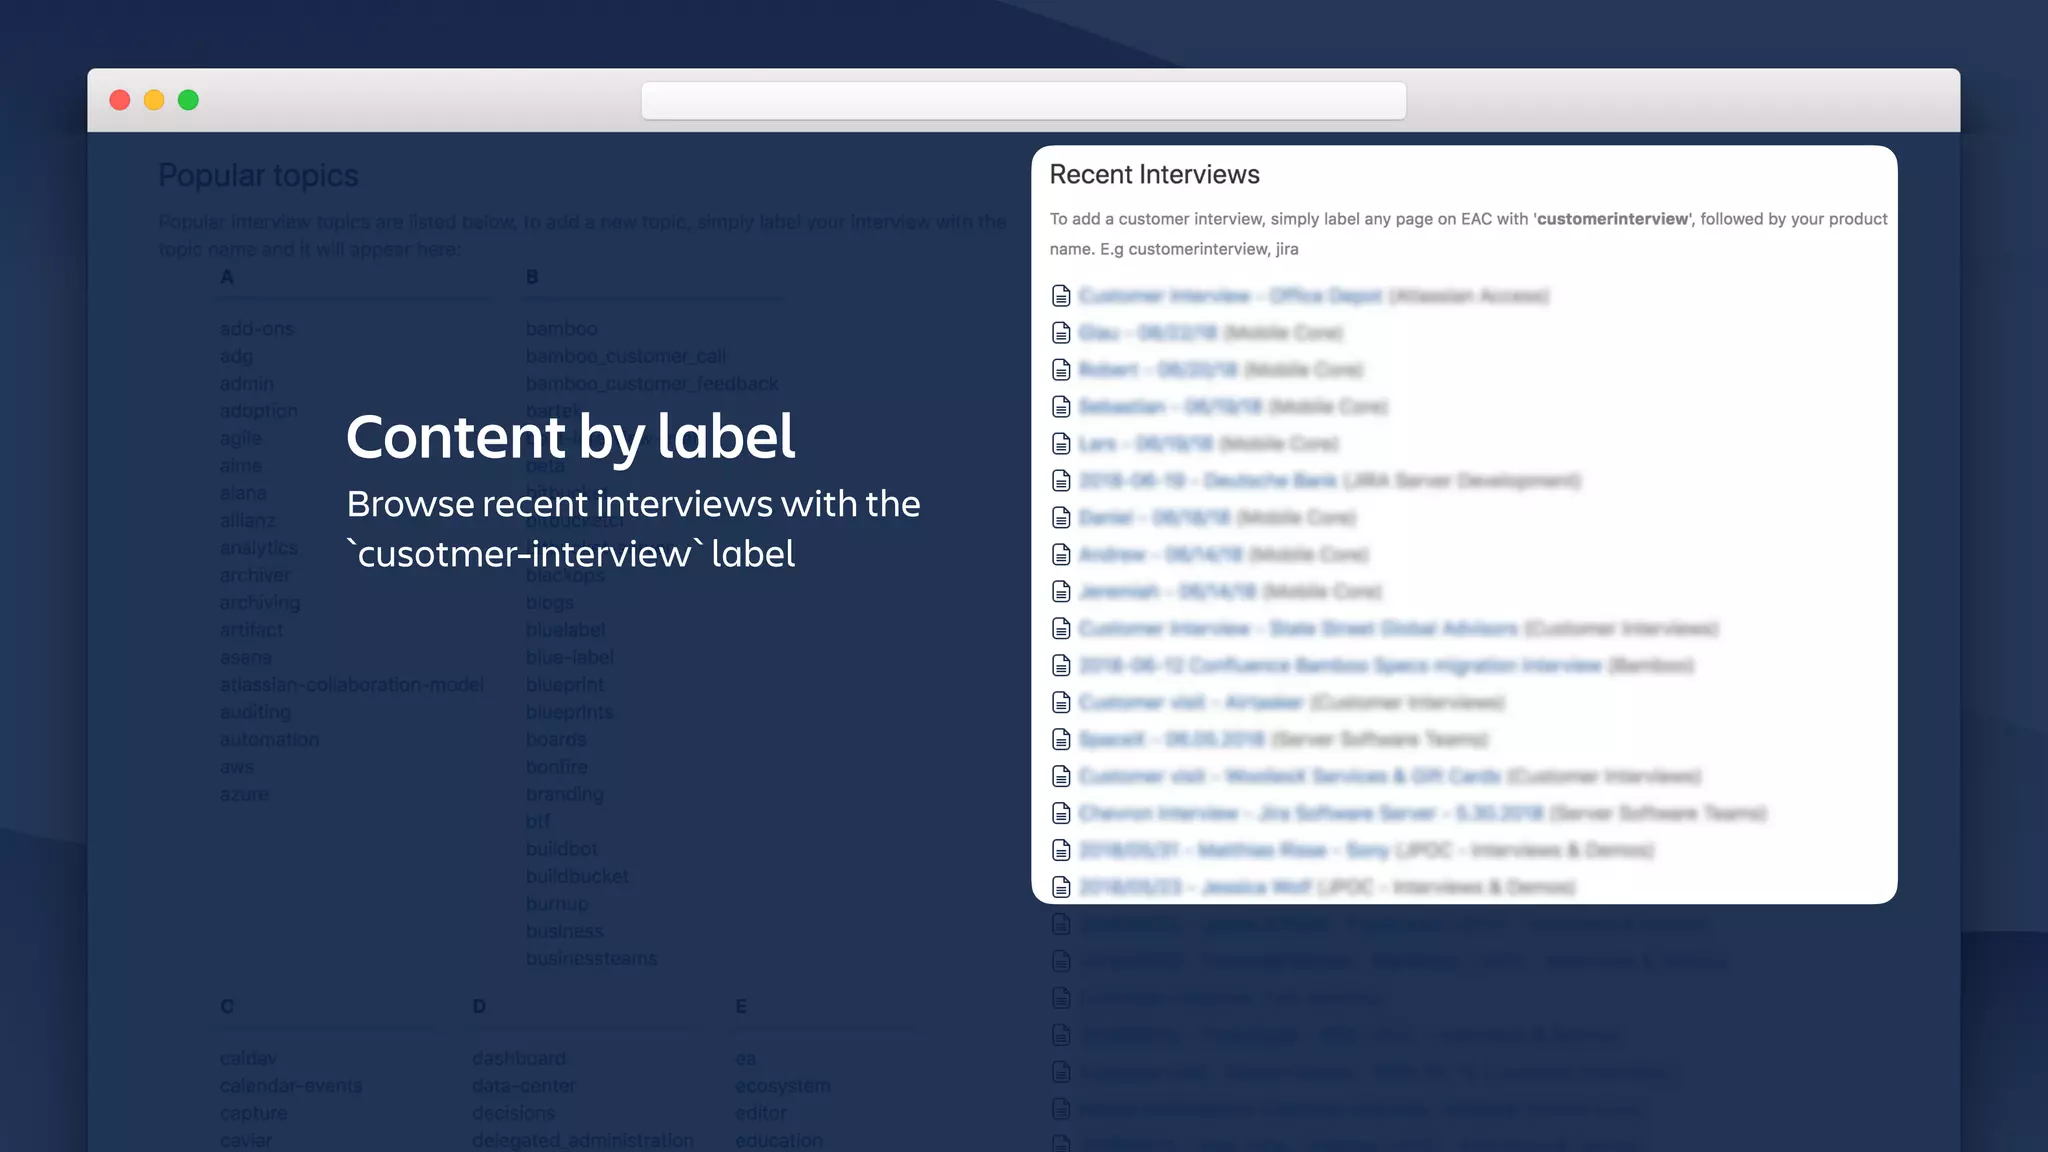2048x1152 pixels.
Task: Click page icon beside Jessica Wolf entry
Action: point(1061,888)
